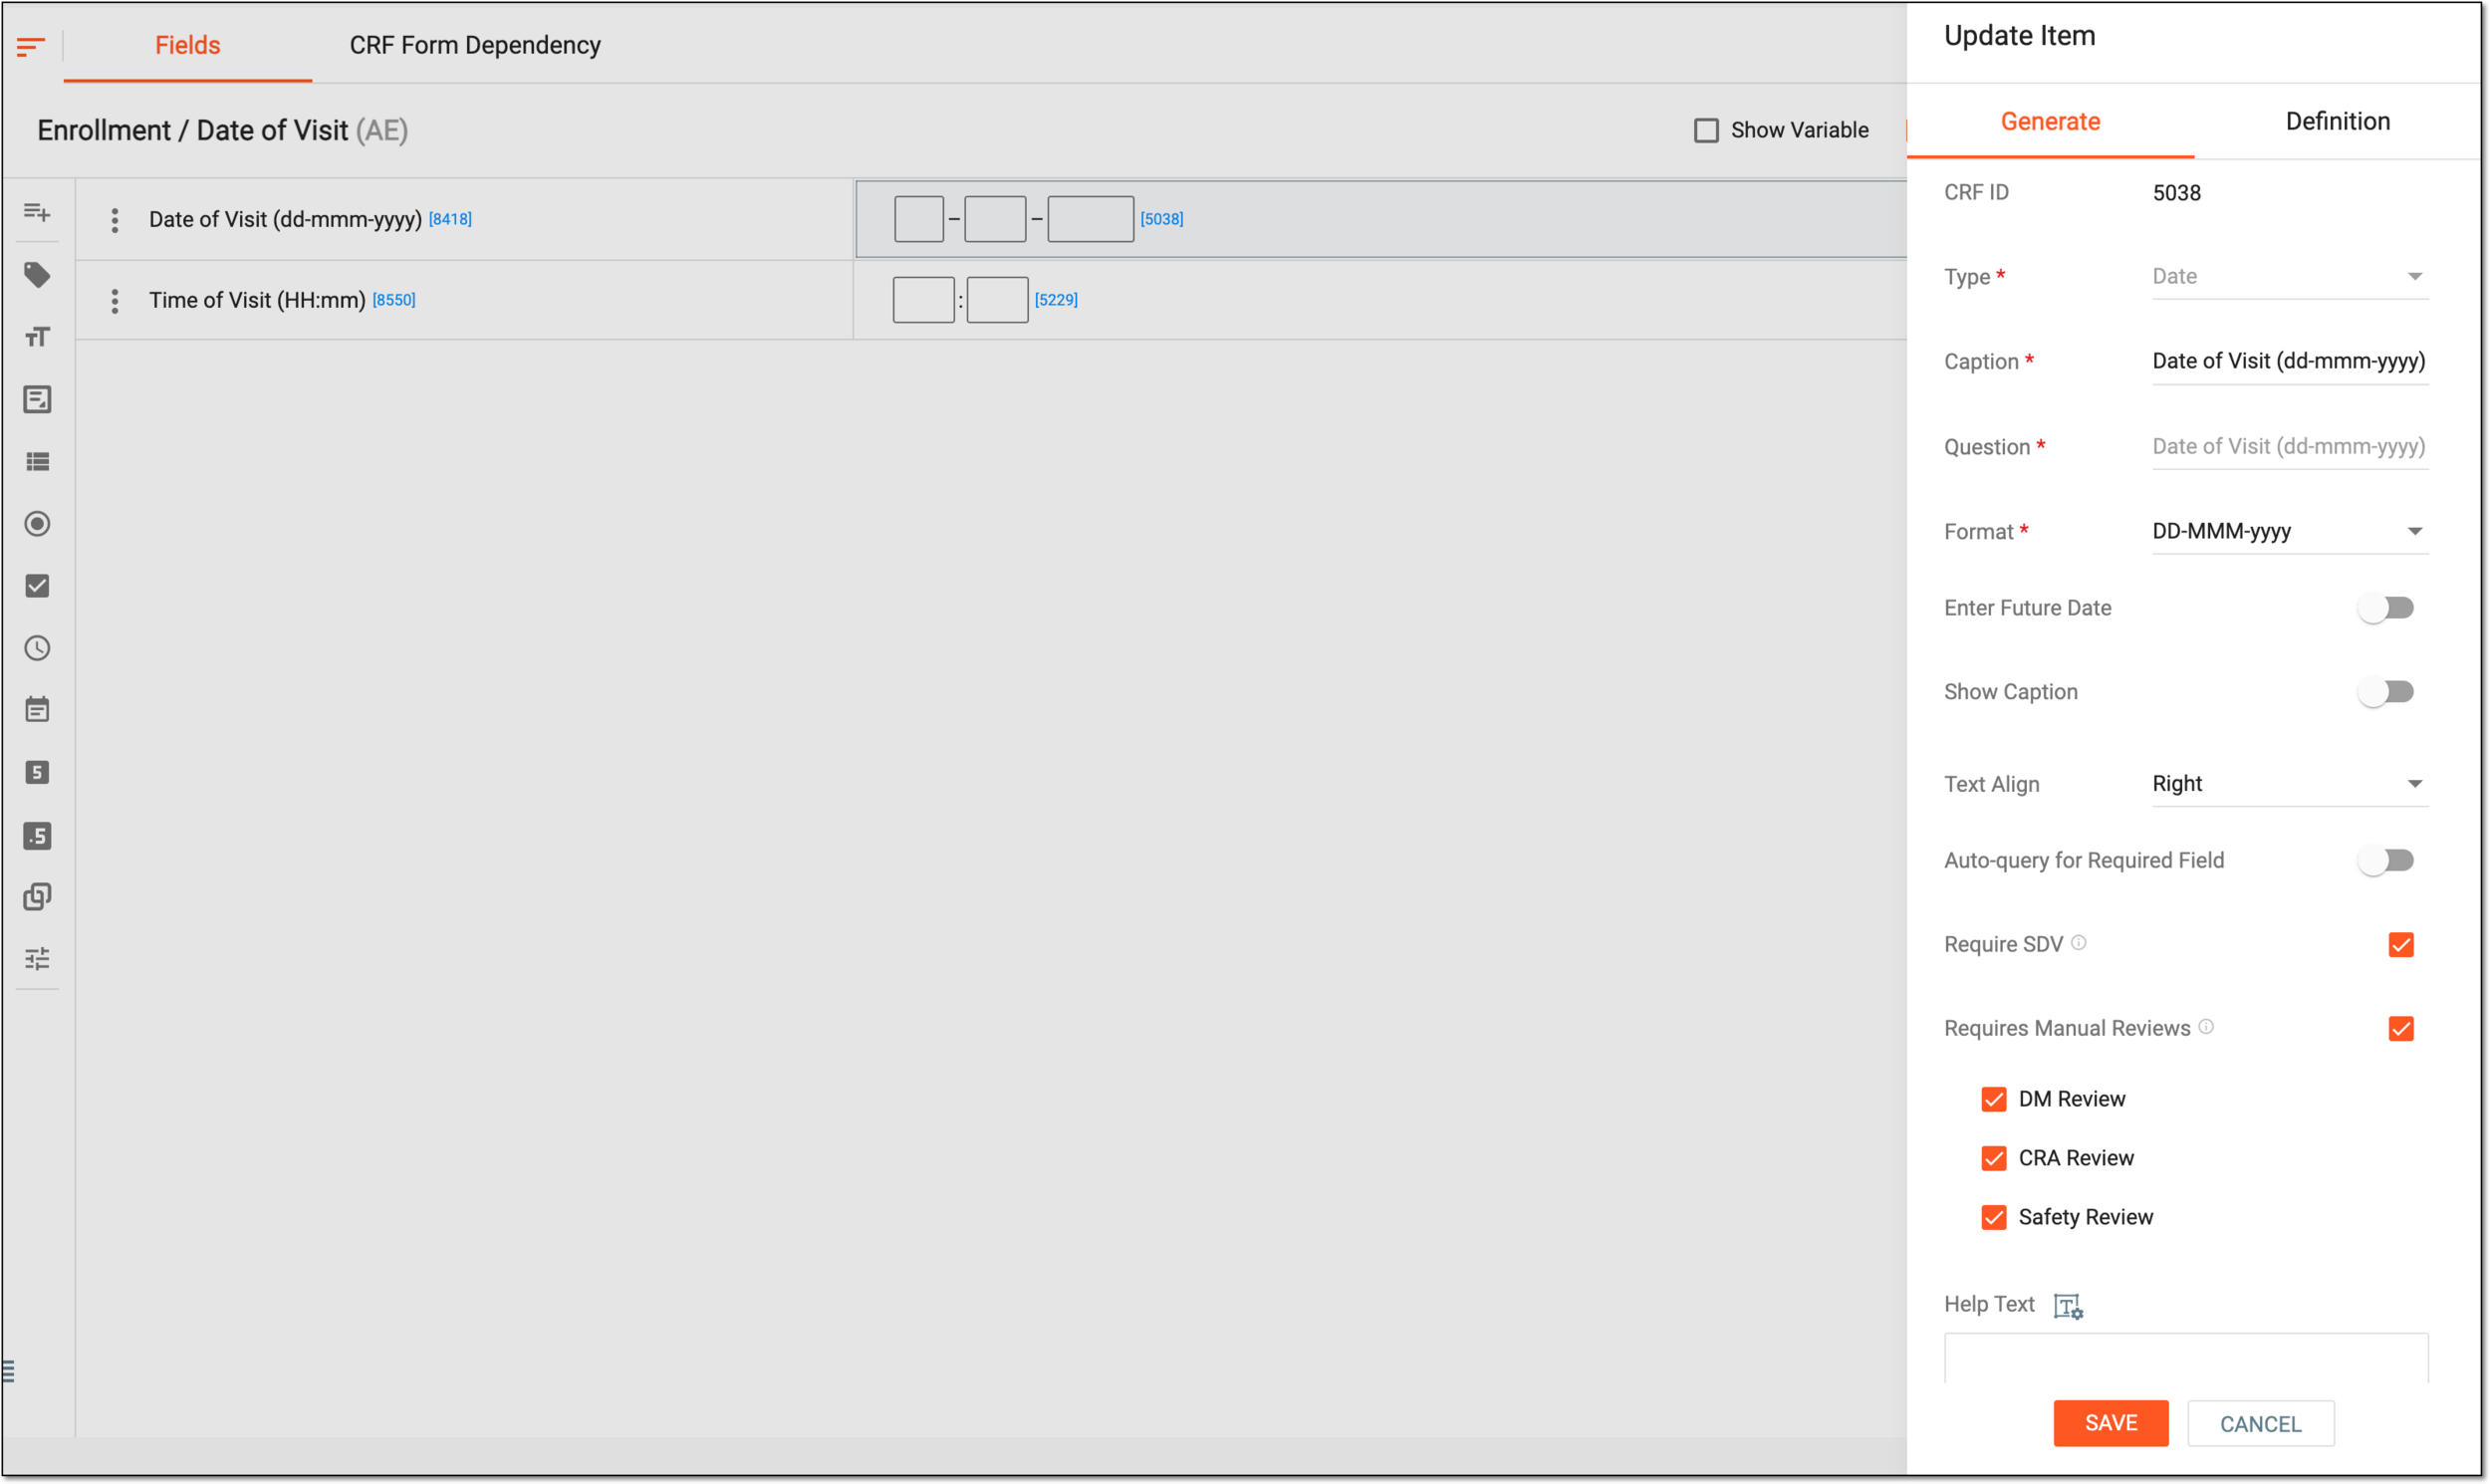The width and height of the screenshot is (2490, 1484).
Task: Click the Require SDV info icon
Action: pos(2079,943)
